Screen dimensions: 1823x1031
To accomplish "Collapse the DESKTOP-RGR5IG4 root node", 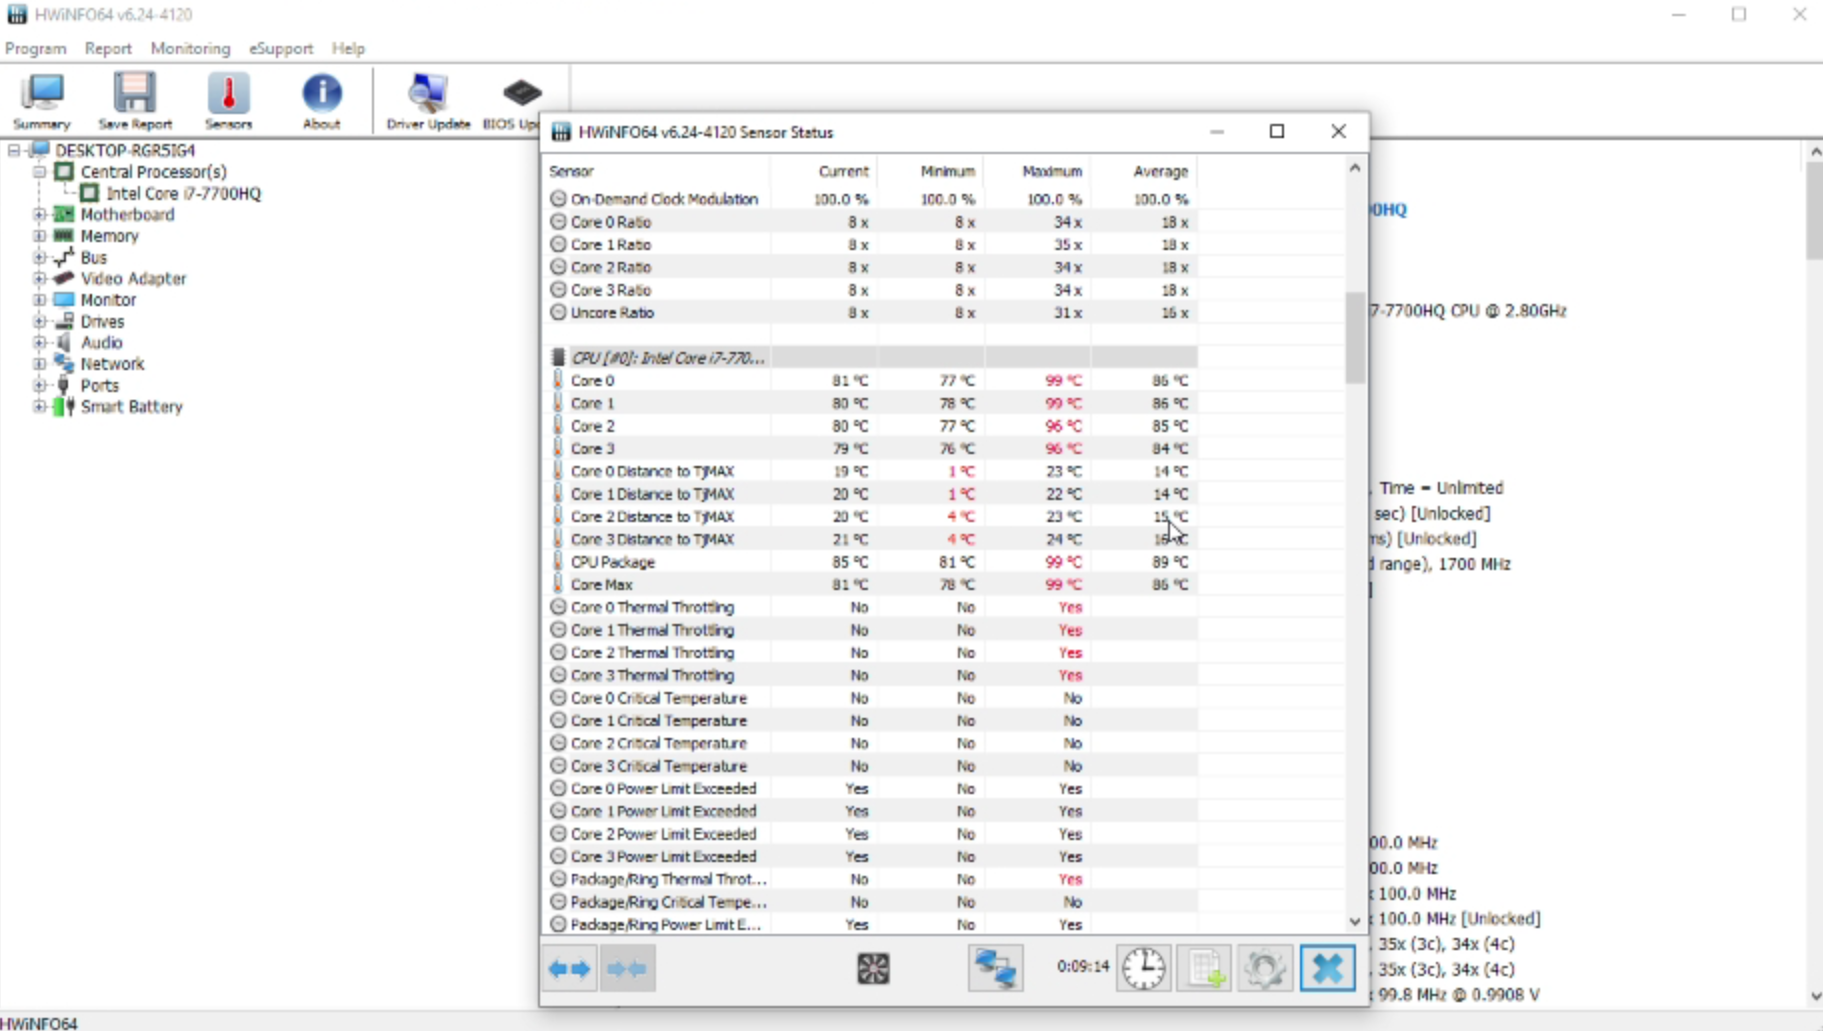I will pyautogui.click(x=14, y=150).
